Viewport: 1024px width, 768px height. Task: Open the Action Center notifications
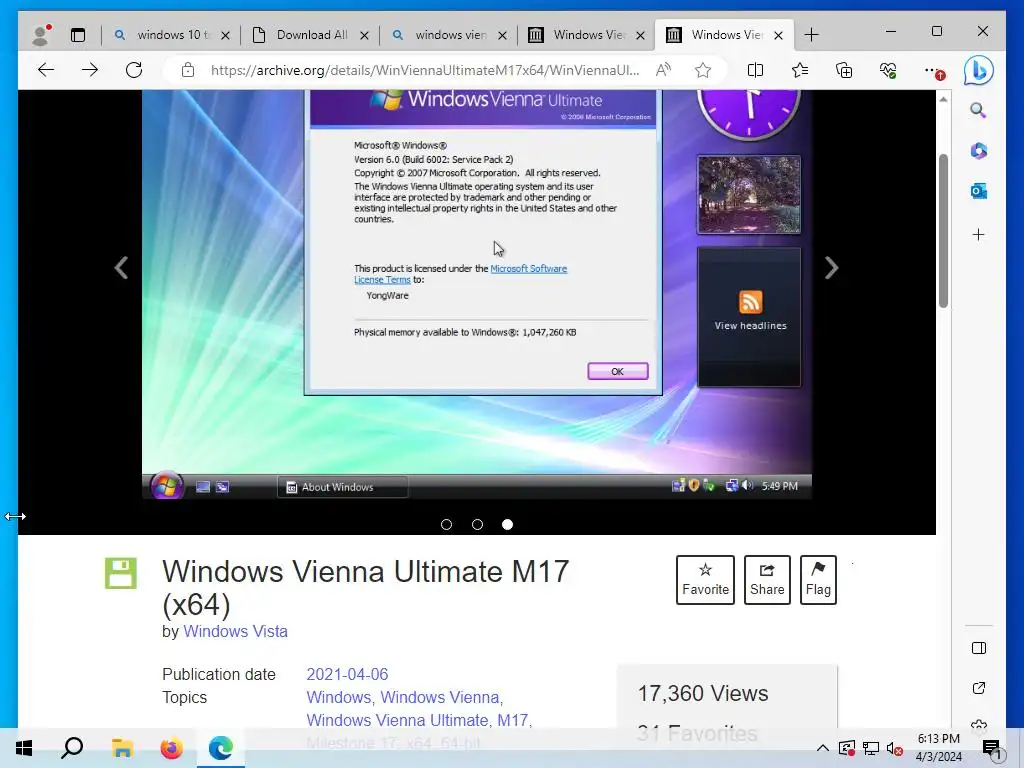click(991, 748)
